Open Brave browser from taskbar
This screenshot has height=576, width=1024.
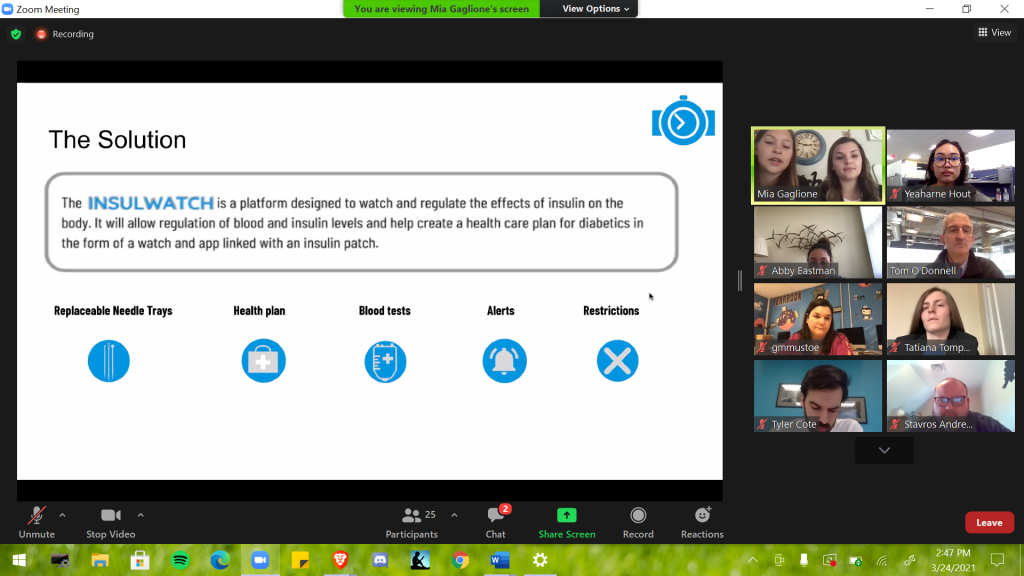340,560
